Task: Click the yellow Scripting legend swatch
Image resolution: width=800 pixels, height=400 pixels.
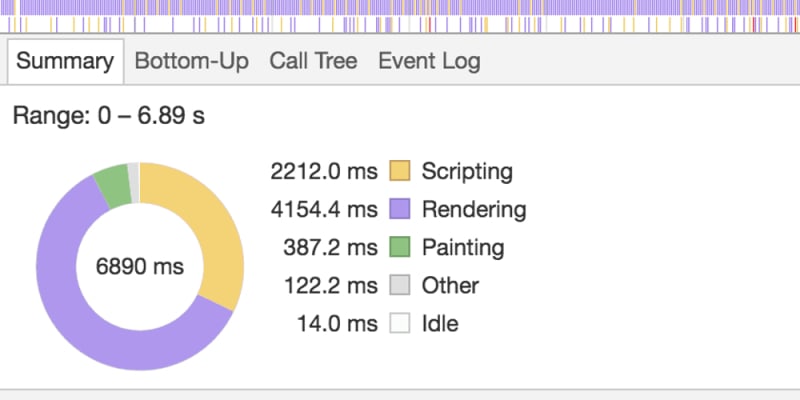Action: (x=400, y=171)
